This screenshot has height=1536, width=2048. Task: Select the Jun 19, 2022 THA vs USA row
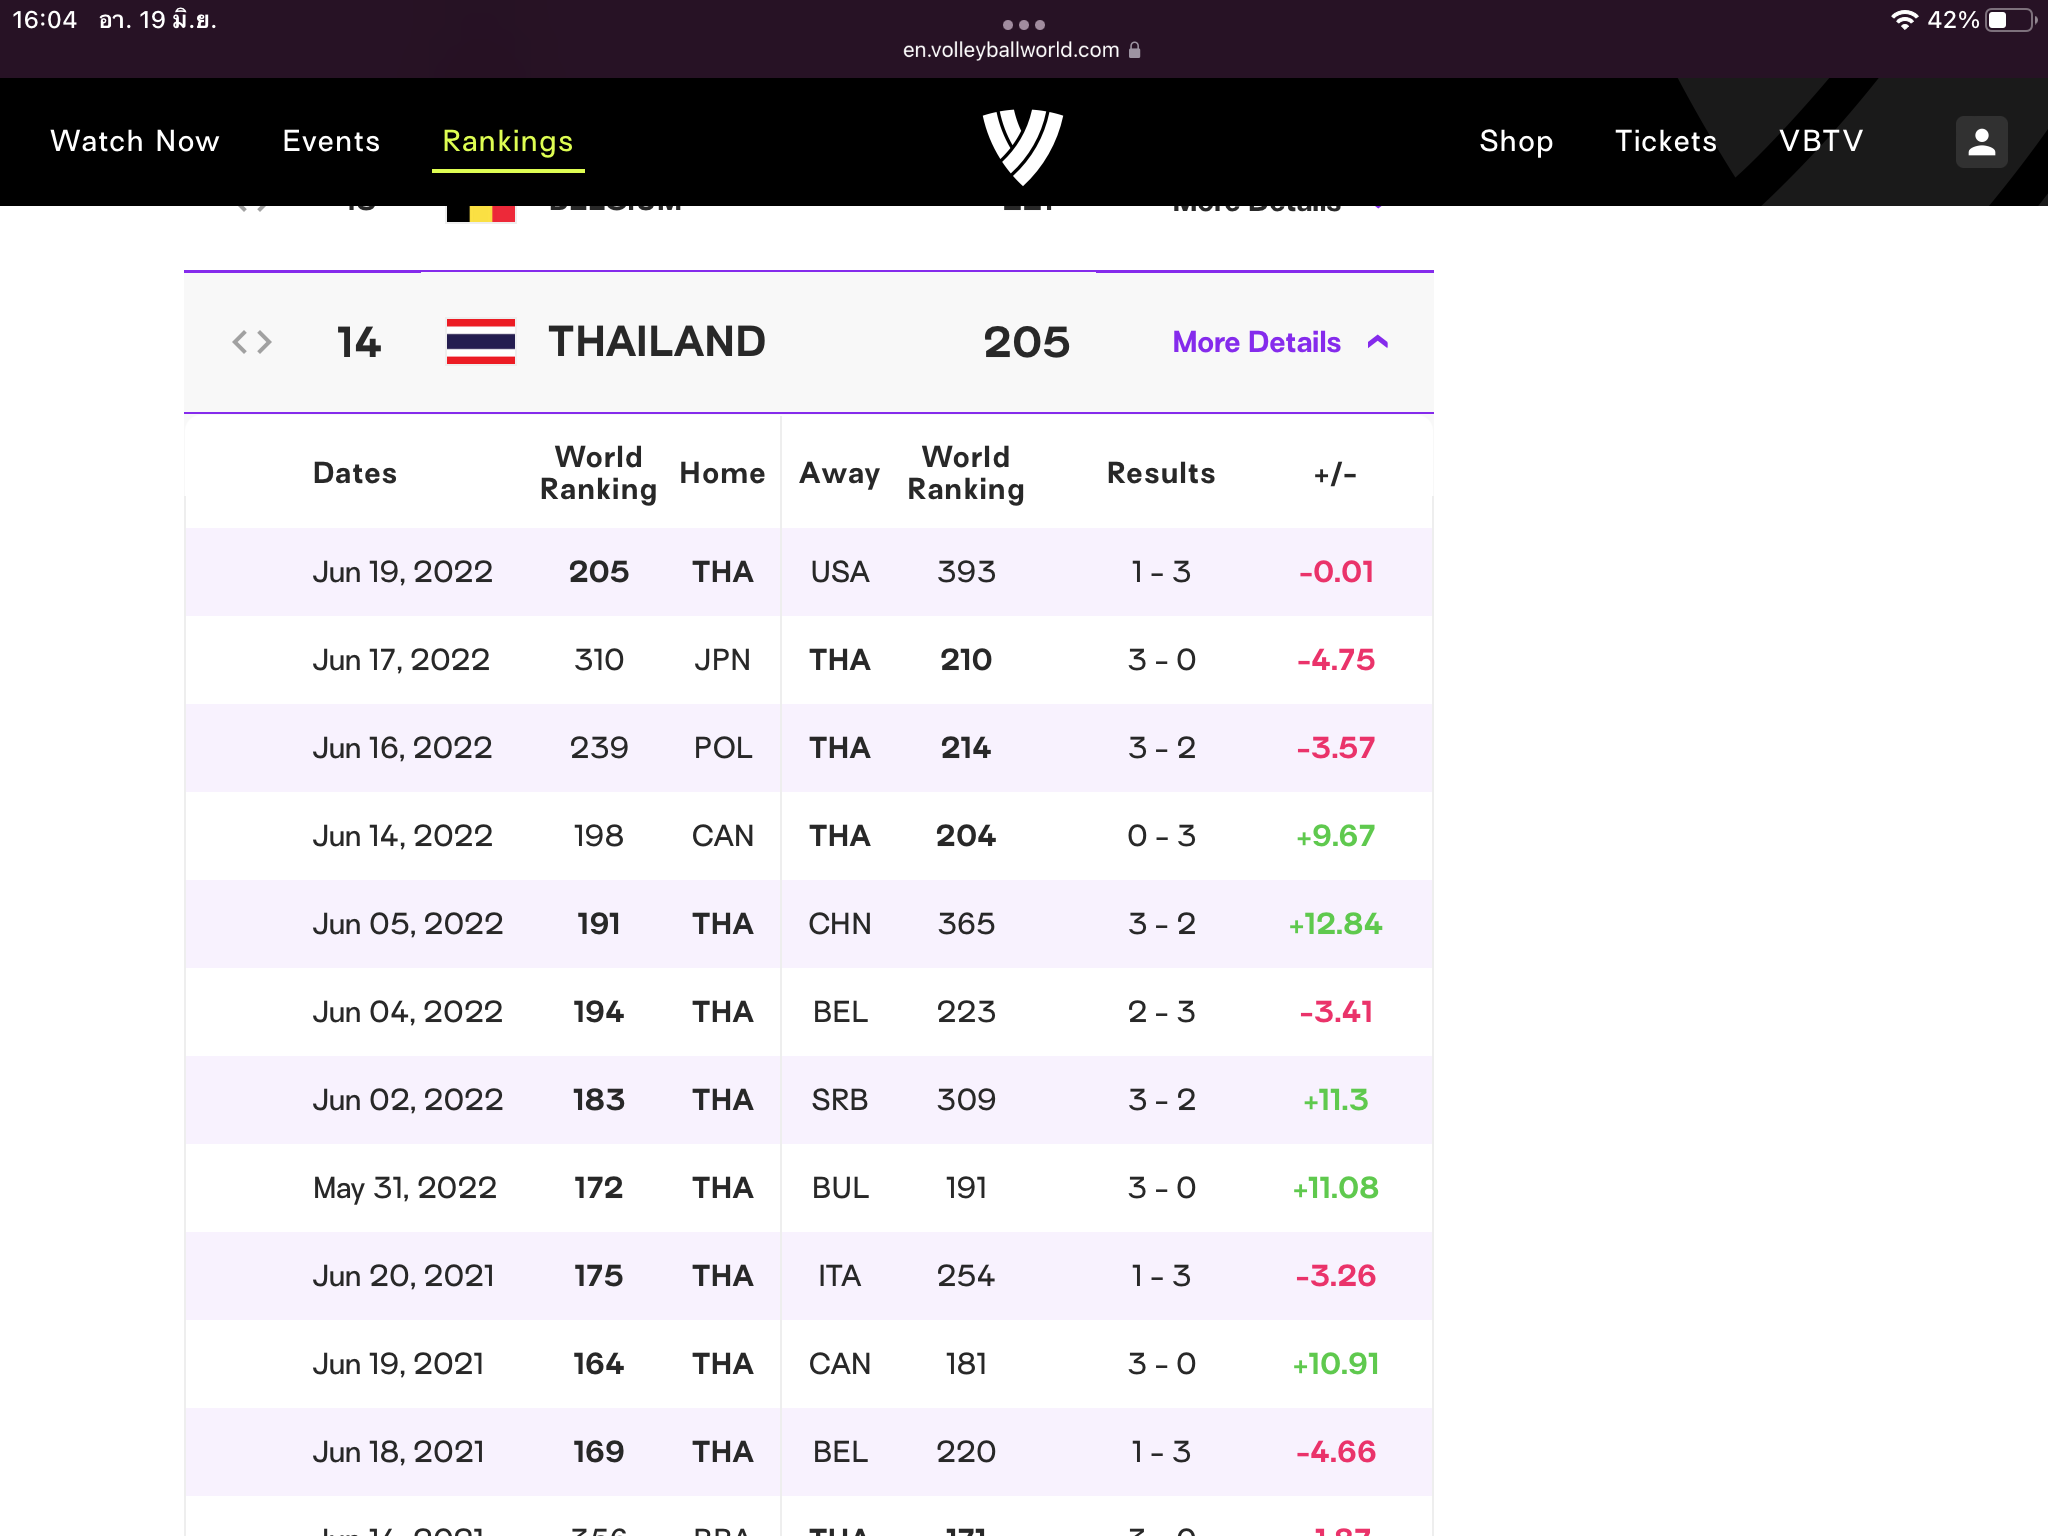[x=808, y=572]
